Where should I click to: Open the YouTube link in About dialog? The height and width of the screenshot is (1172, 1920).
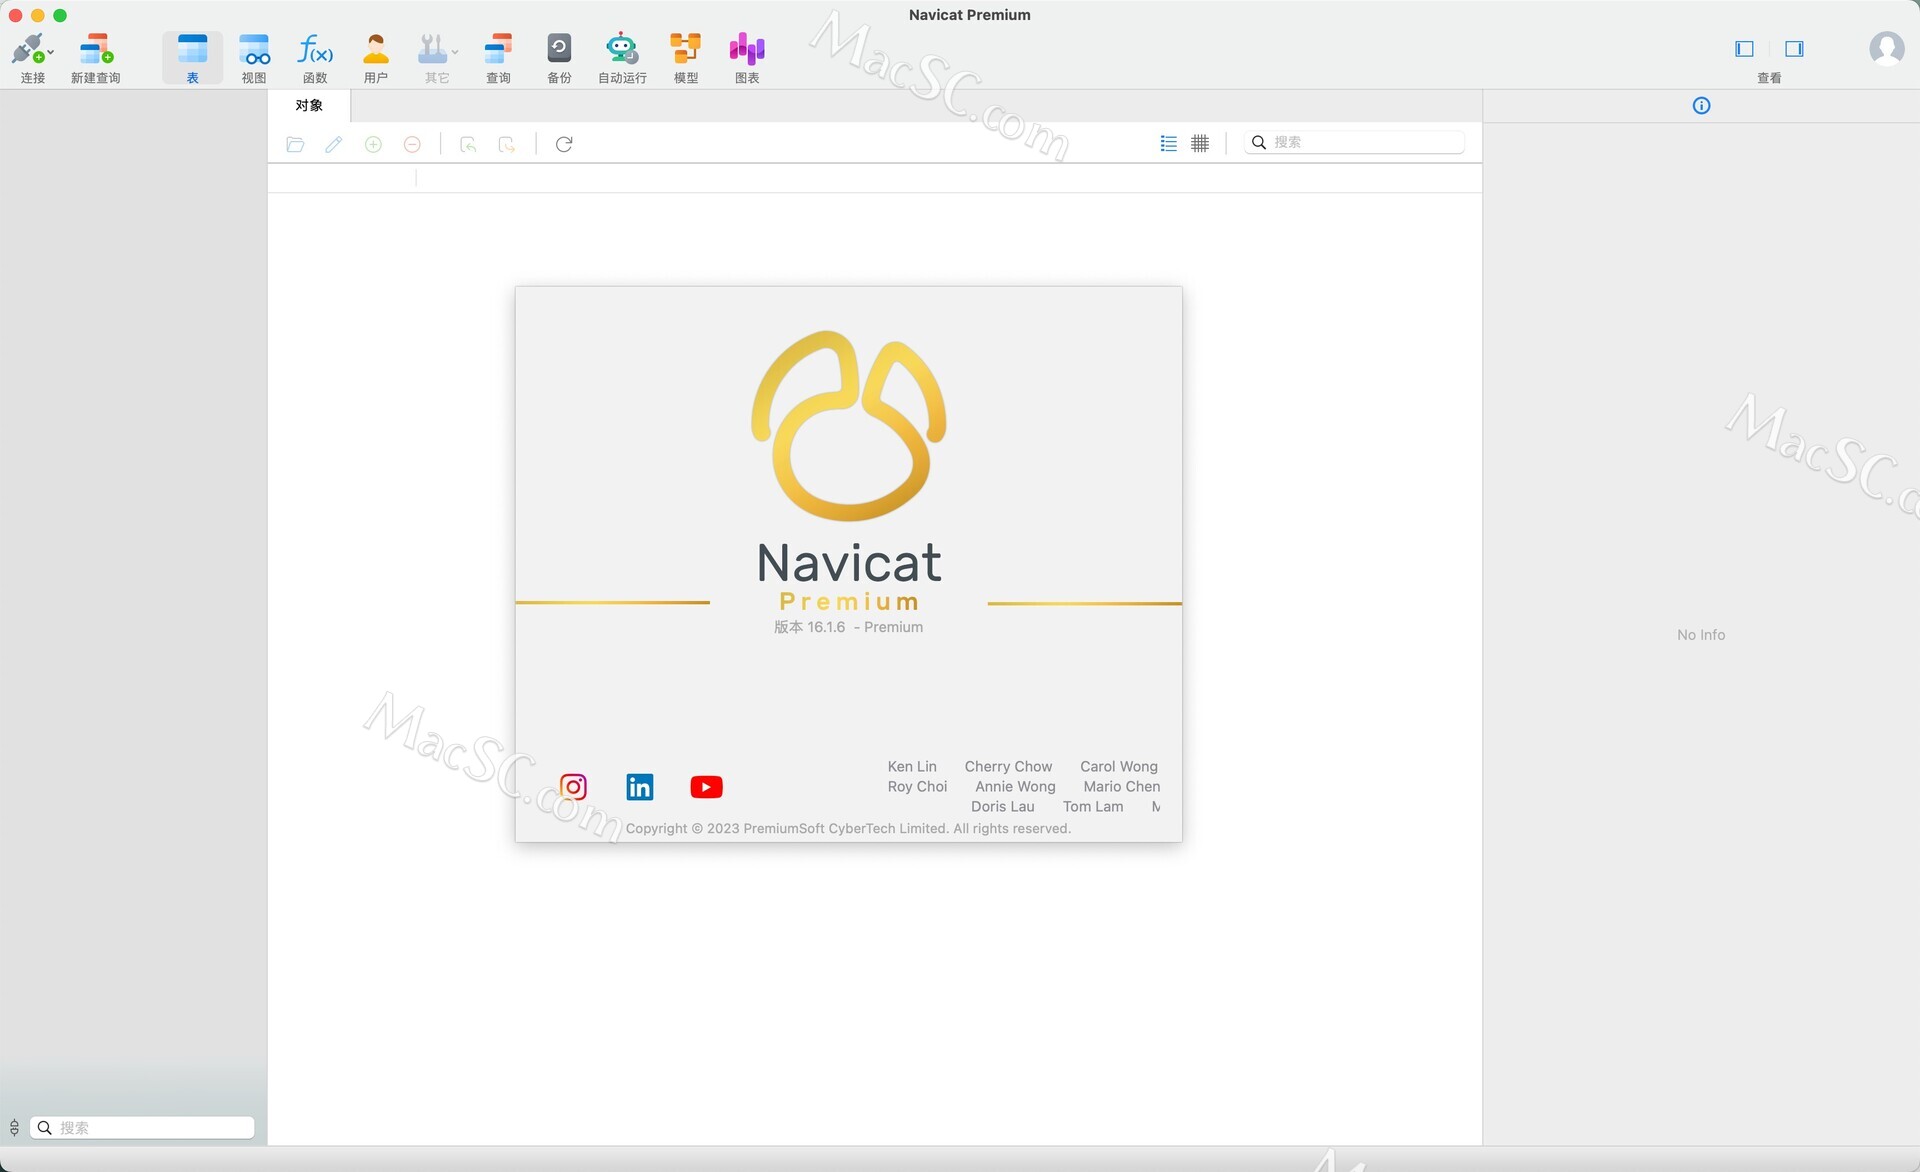coord(706,787)
